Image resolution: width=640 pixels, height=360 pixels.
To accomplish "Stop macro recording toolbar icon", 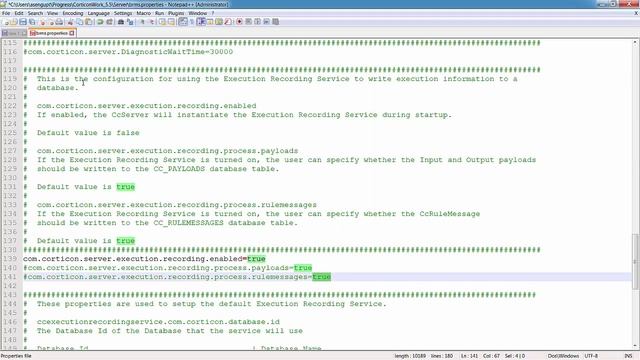I will [248, 22].
